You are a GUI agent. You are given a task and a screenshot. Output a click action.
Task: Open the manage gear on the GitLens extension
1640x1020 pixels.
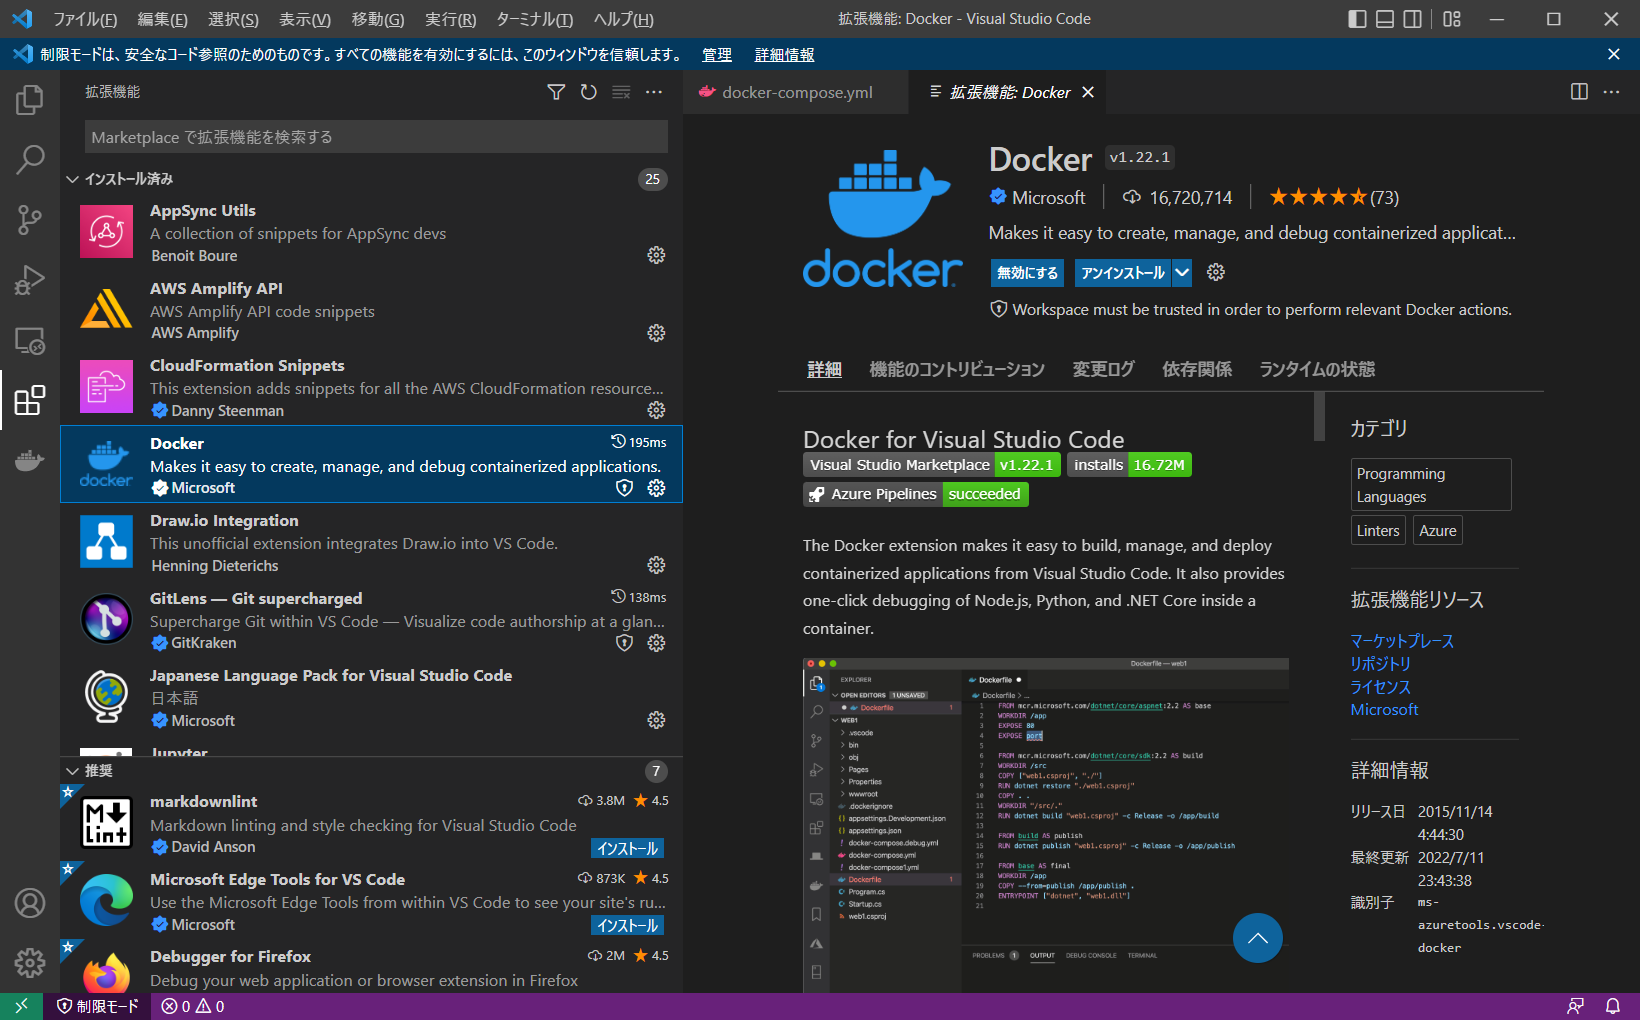point(656,643)
